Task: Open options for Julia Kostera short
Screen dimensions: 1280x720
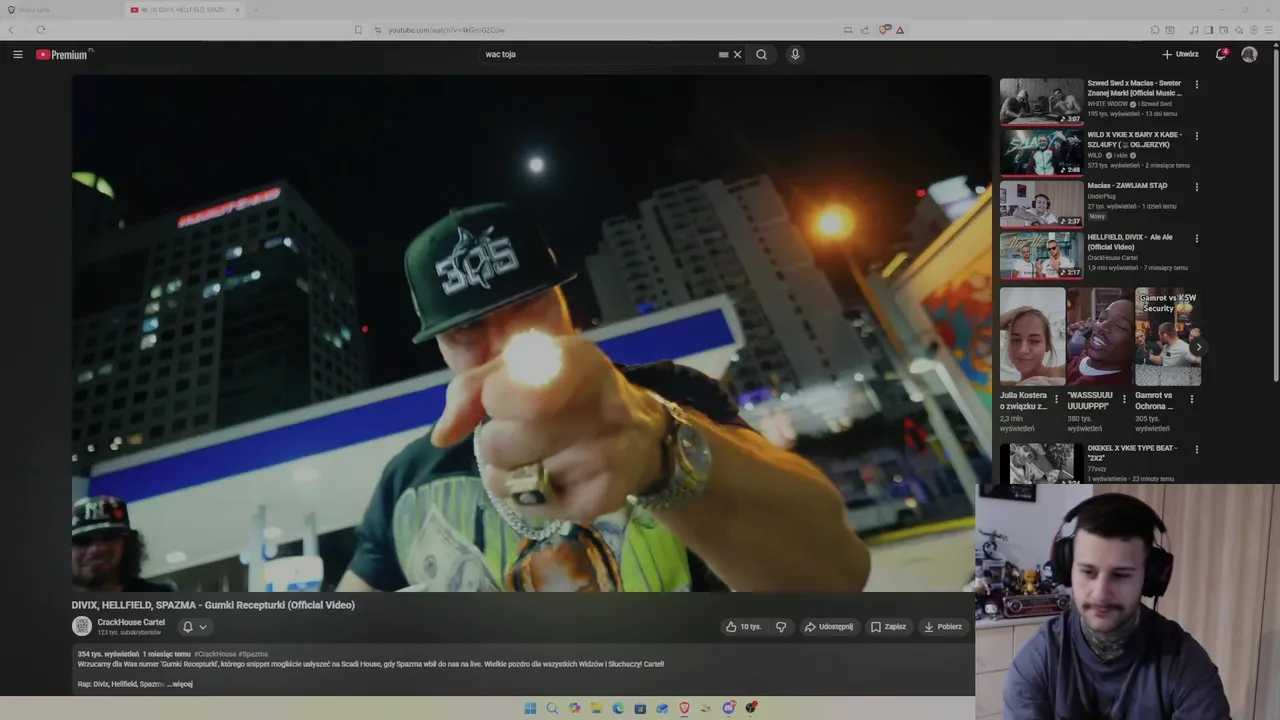Action: pyautogui.click(x=1056, y=399)
